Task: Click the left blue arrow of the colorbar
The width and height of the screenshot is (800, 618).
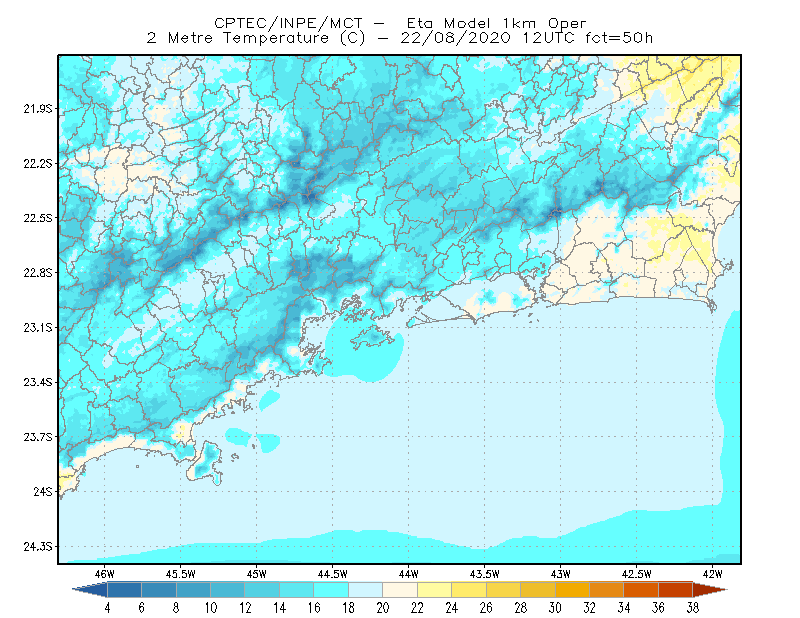Action: (90, 590)
